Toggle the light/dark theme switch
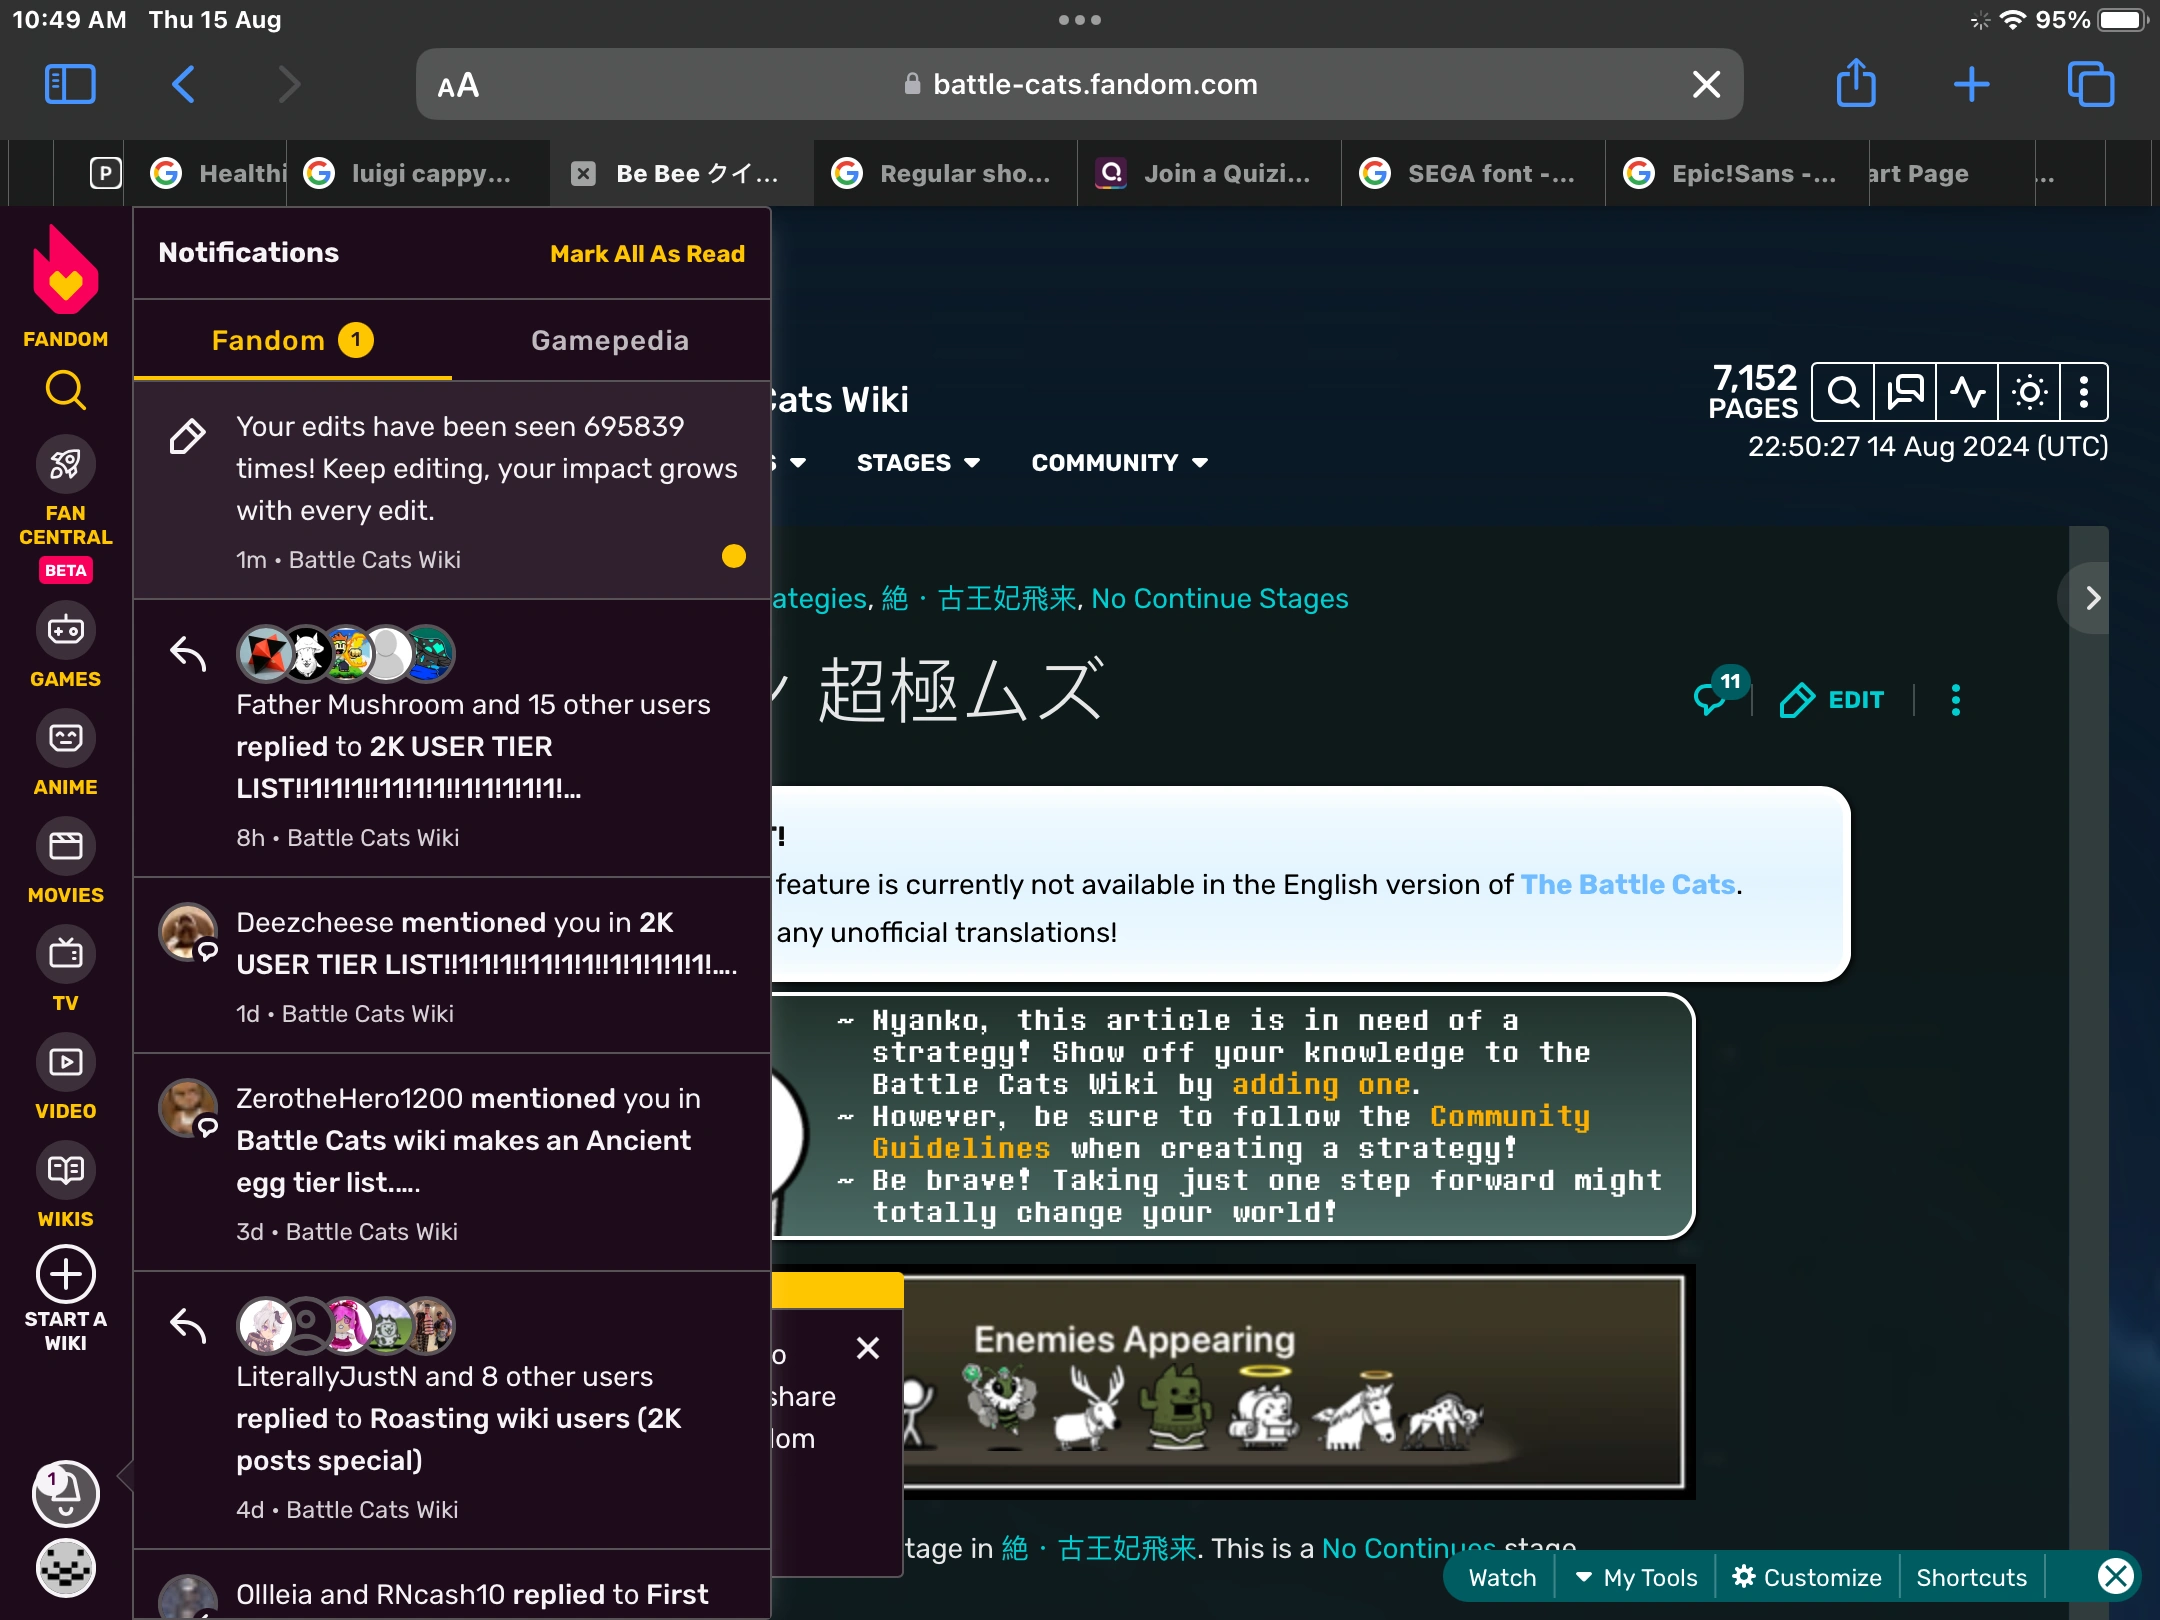The width and height of the screenshot is (2160, 1620). click(2029, 392)
